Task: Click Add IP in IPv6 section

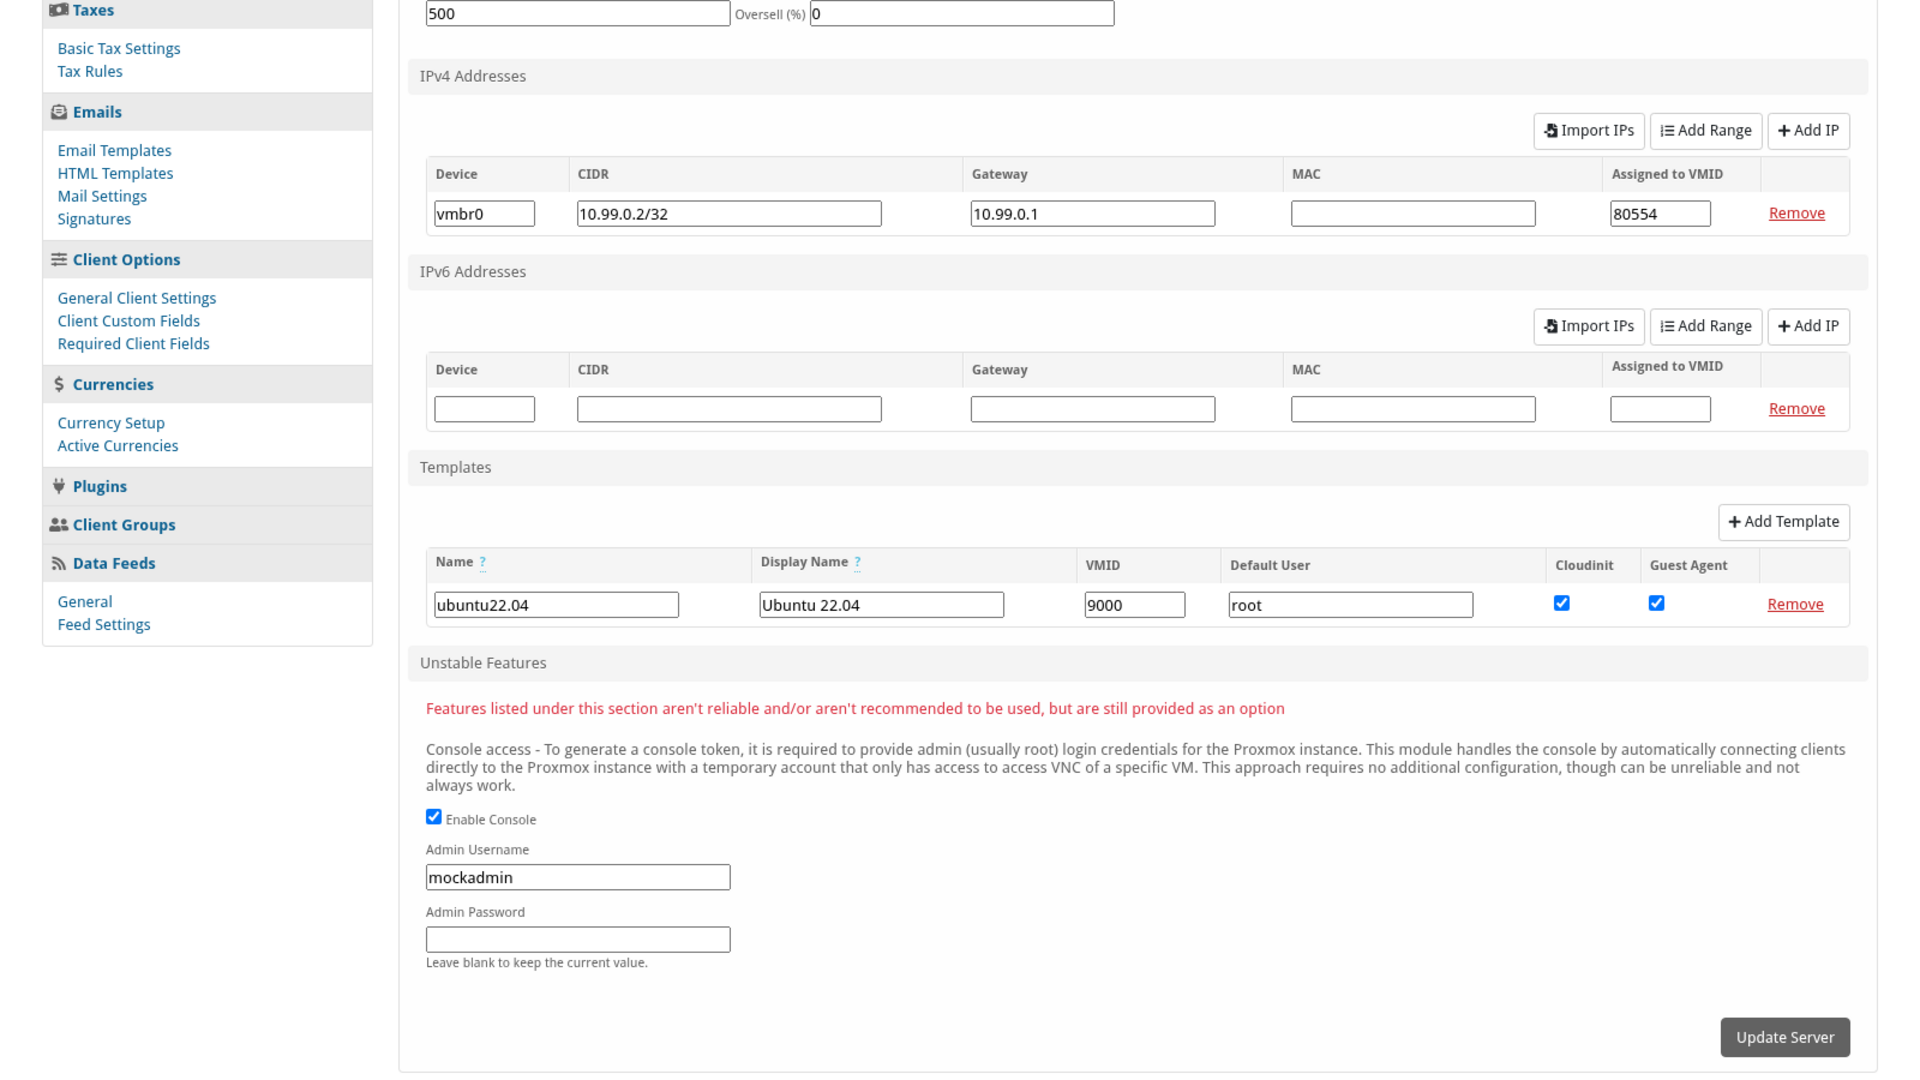Action: click(x=1809, y=327)
